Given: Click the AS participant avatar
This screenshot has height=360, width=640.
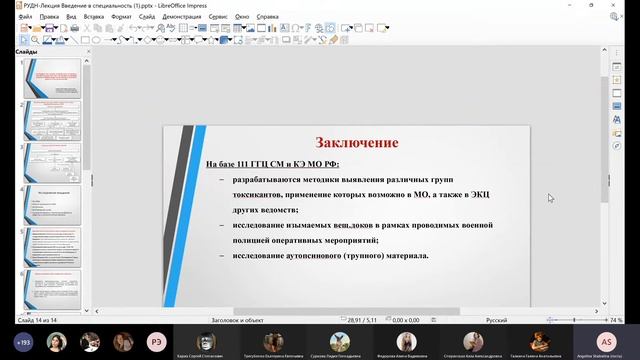Looking at the screenshot, I should pos(606,342).
